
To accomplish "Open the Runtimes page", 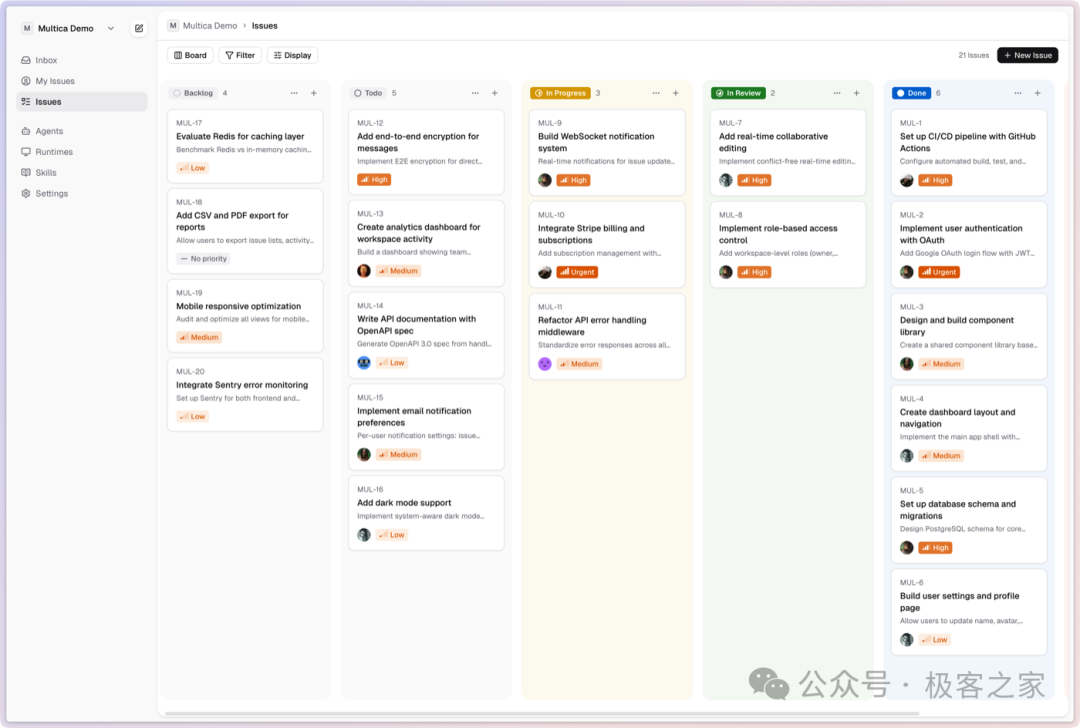I will (x=81, y=152).
